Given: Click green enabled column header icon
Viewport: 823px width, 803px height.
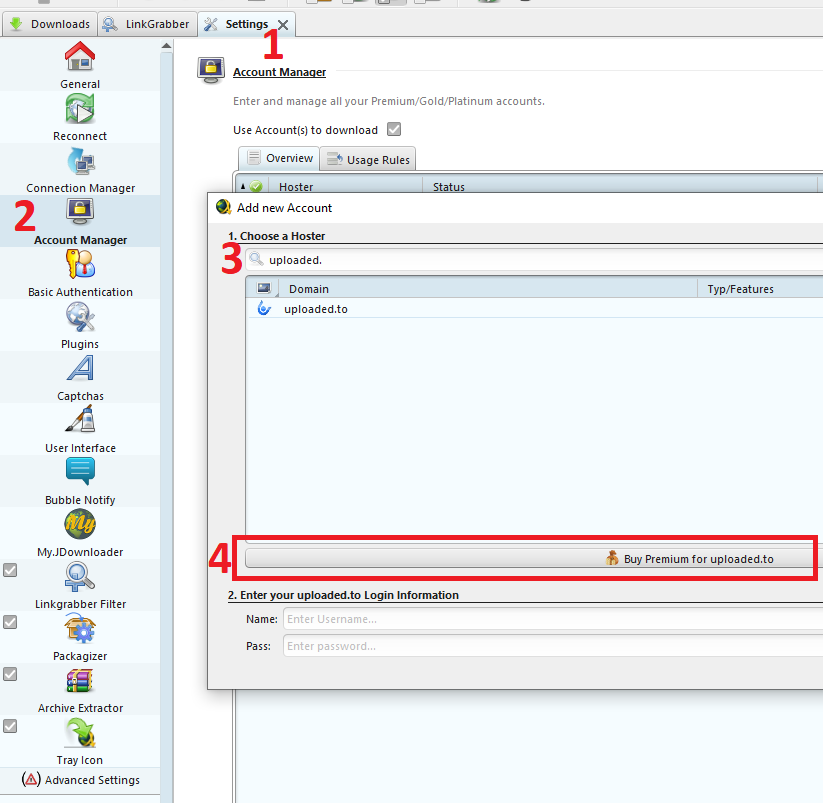Looking at the screenshot, I should [256, 186].
